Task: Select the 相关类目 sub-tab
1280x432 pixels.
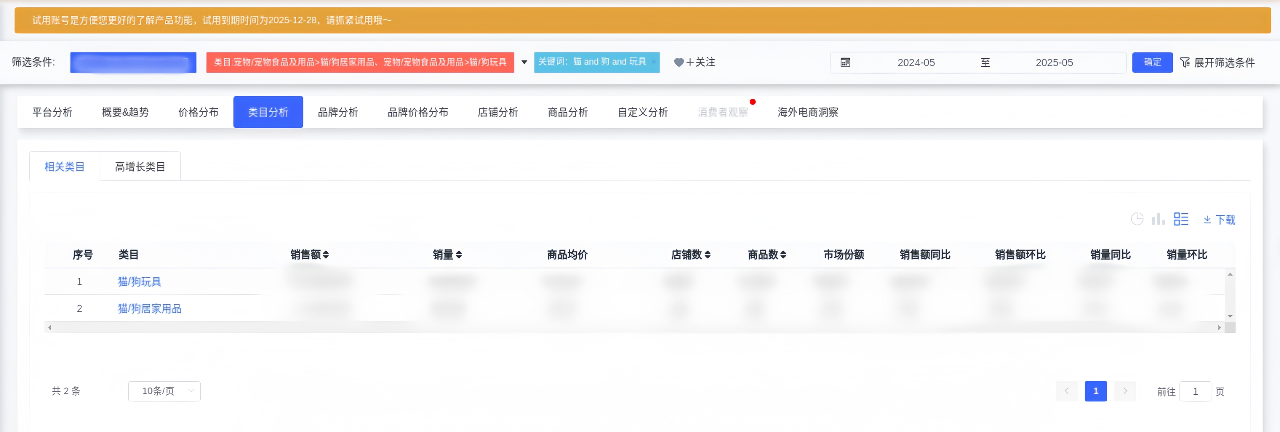Action: click(x=65, y=166)
